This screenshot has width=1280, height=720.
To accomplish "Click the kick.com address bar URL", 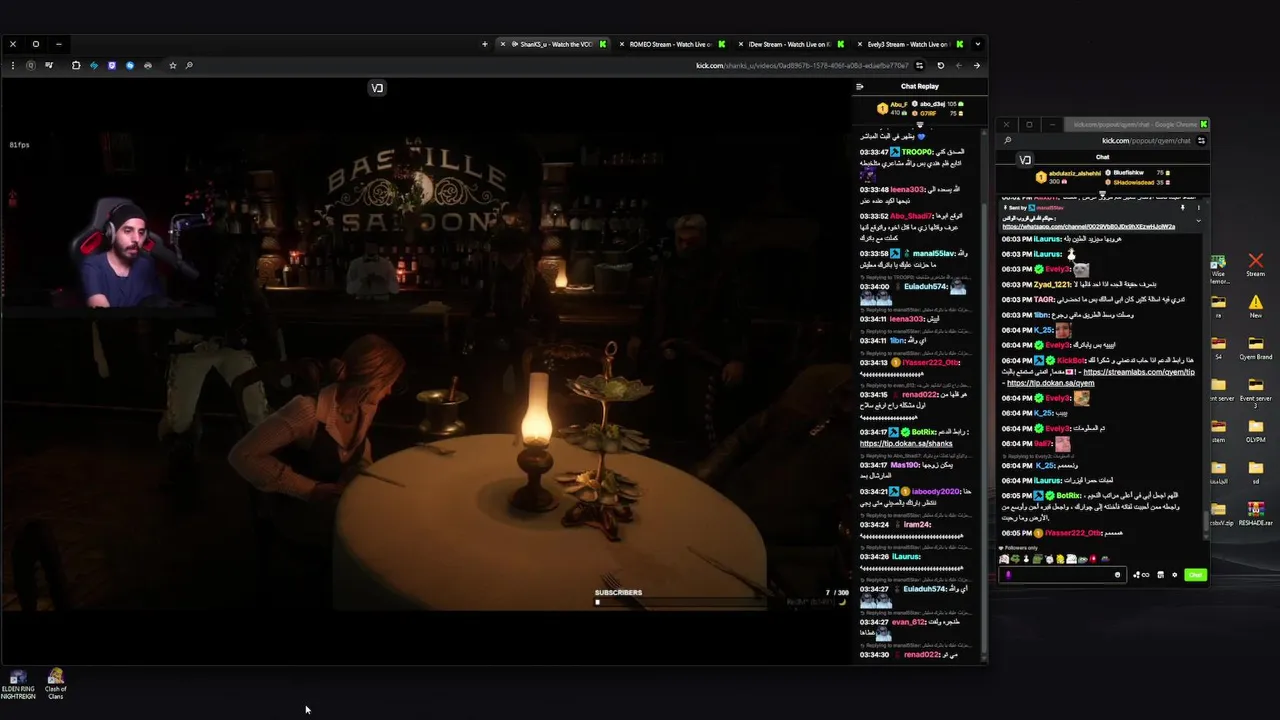I will point(802,66).
